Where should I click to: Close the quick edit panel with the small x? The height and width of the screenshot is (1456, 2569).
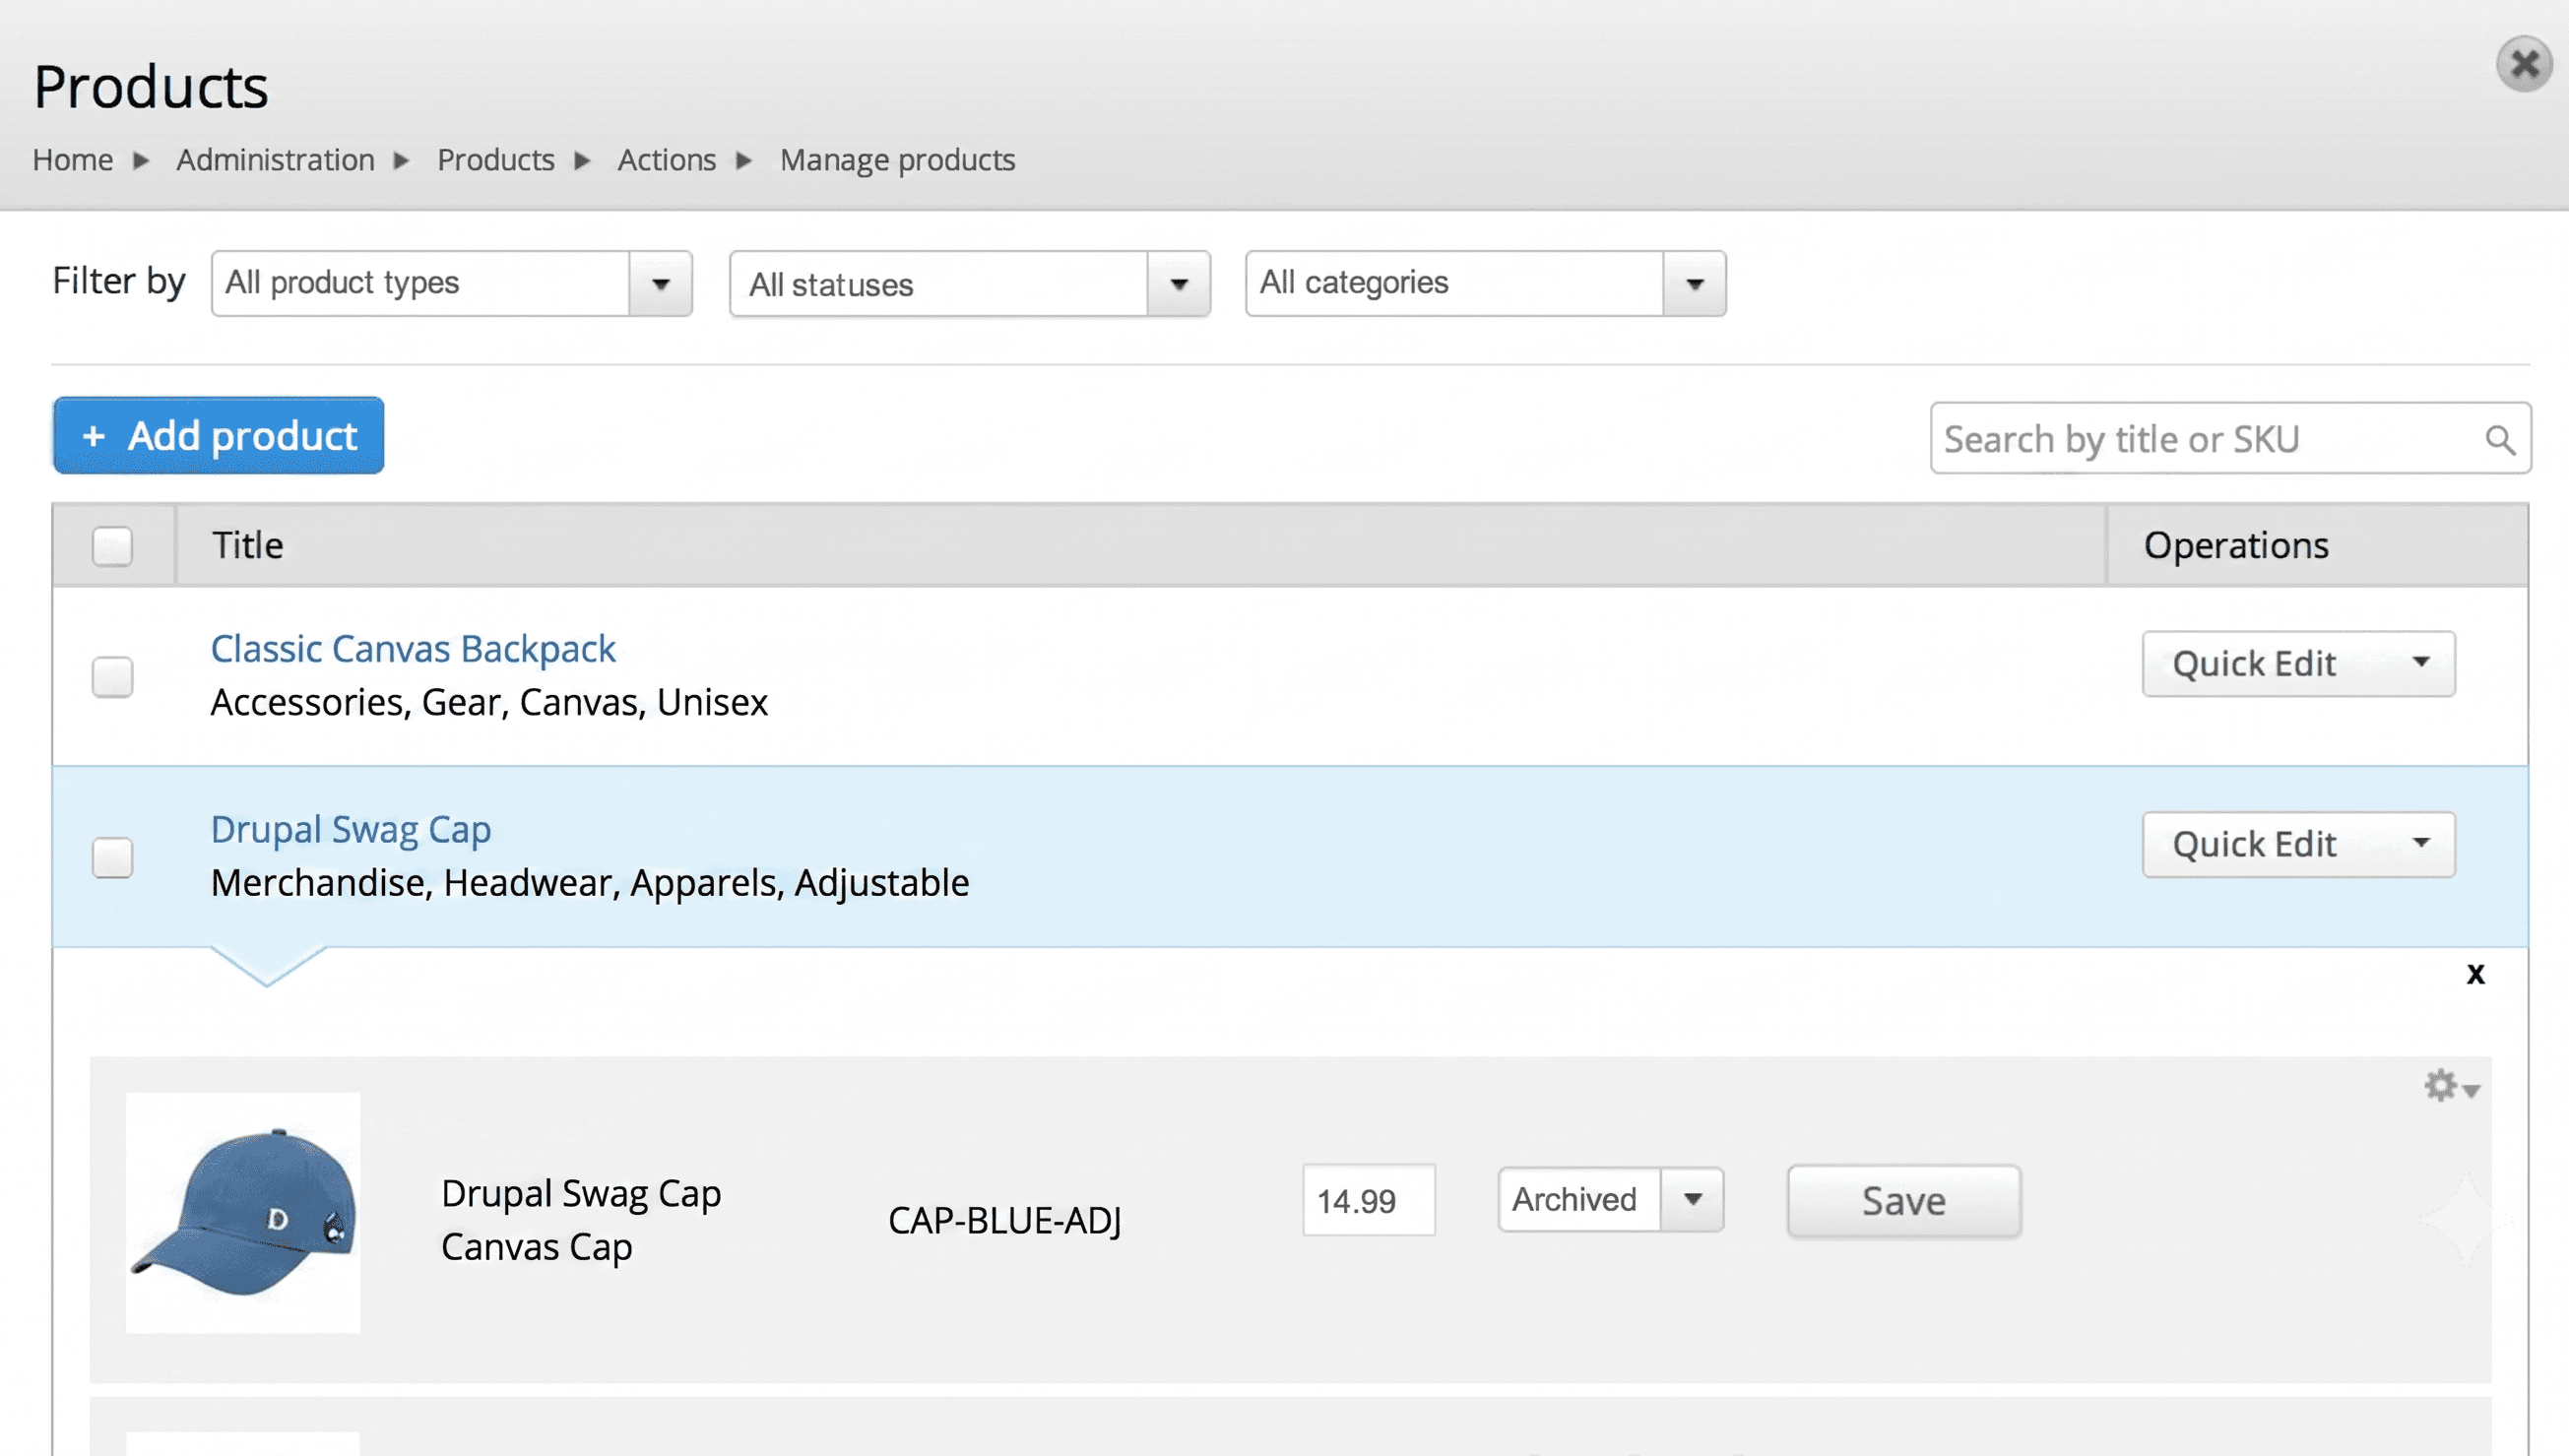click(2475, 974)
